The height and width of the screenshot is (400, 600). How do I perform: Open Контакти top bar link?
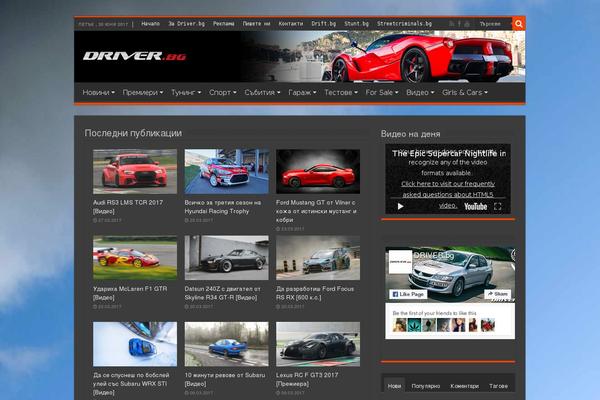tap(291, 24)
